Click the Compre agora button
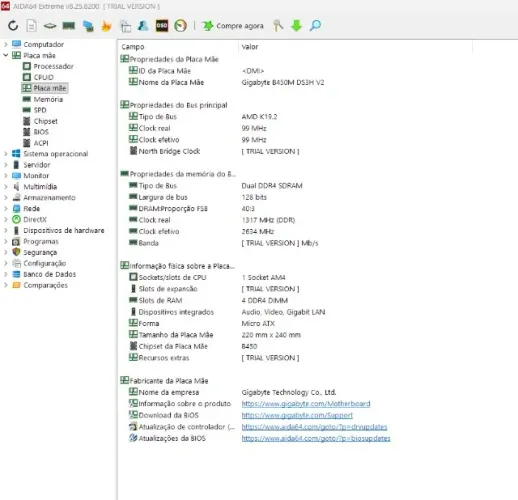This screenshot has height=500, width=518. pos(233,26)
